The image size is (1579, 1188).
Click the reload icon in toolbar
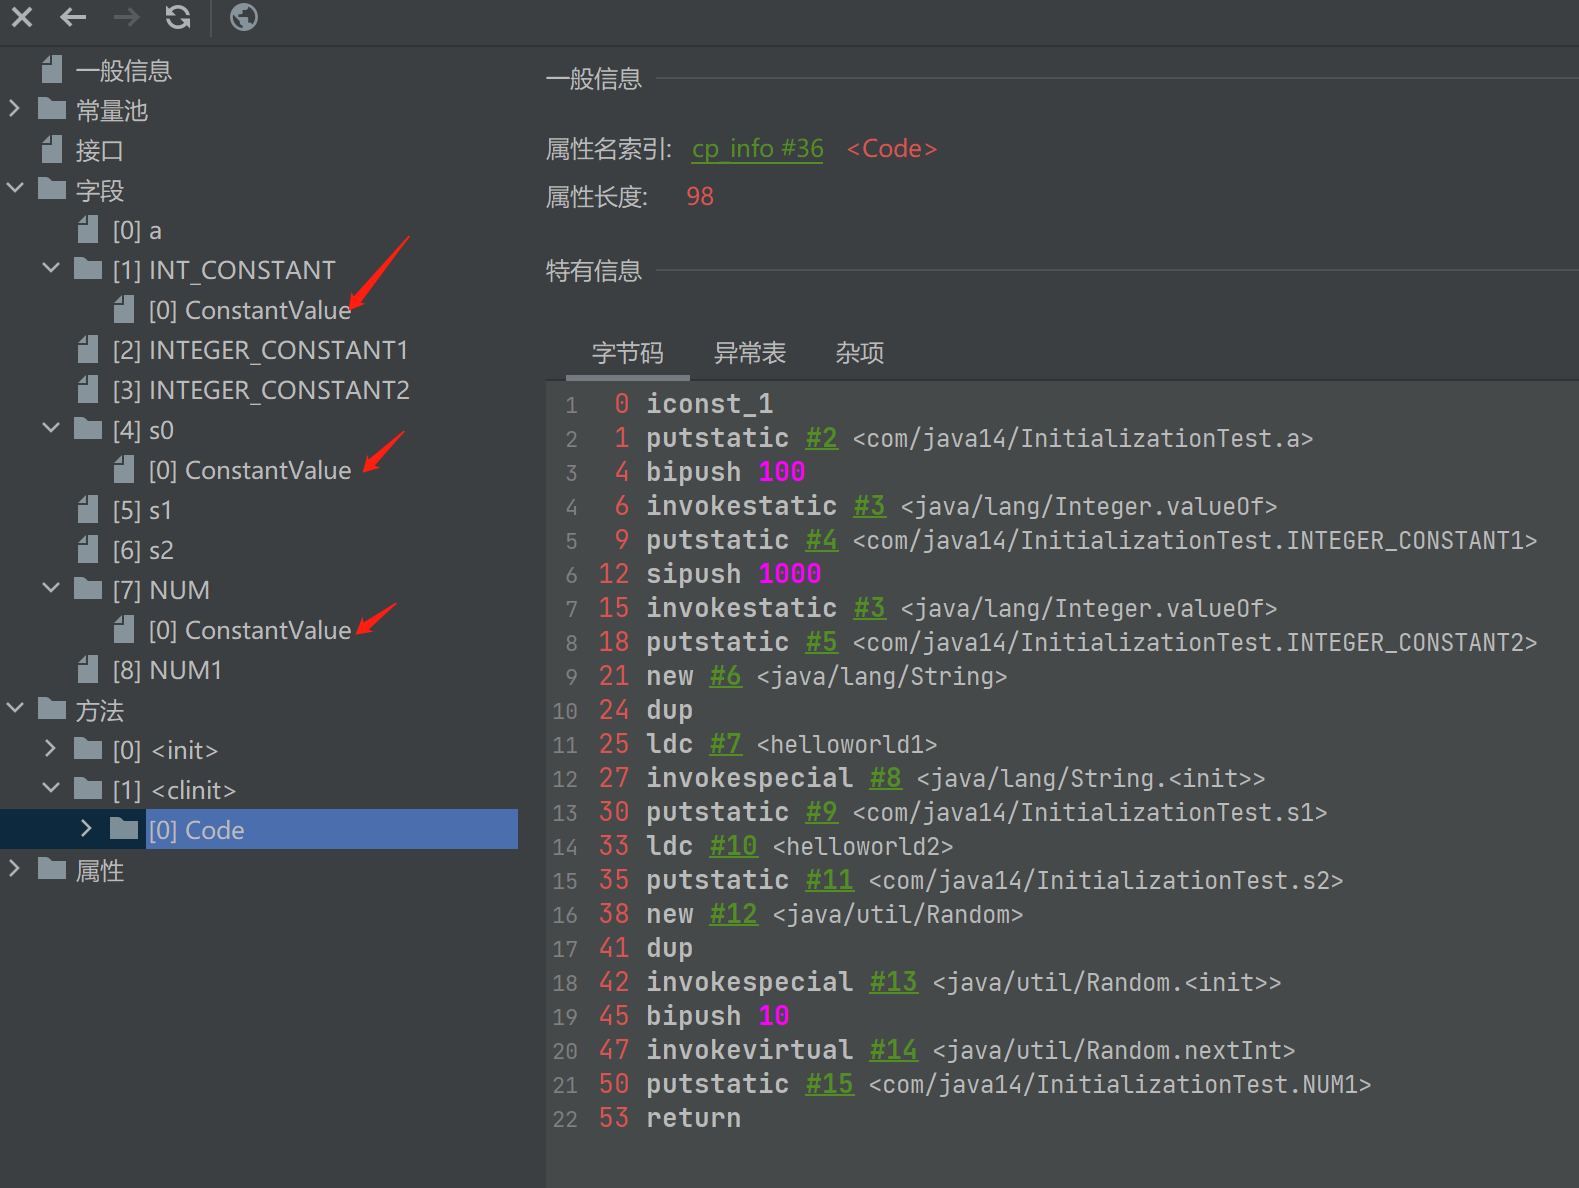178,17
